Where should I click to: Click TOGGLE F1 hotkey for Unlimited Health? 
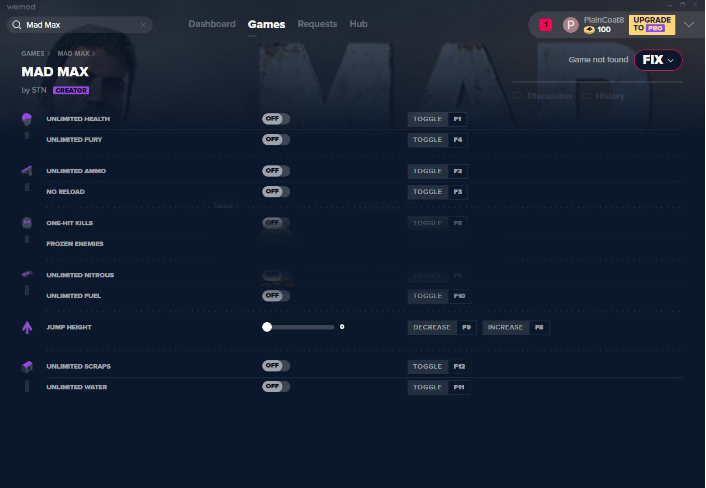[x=437, y=119]
